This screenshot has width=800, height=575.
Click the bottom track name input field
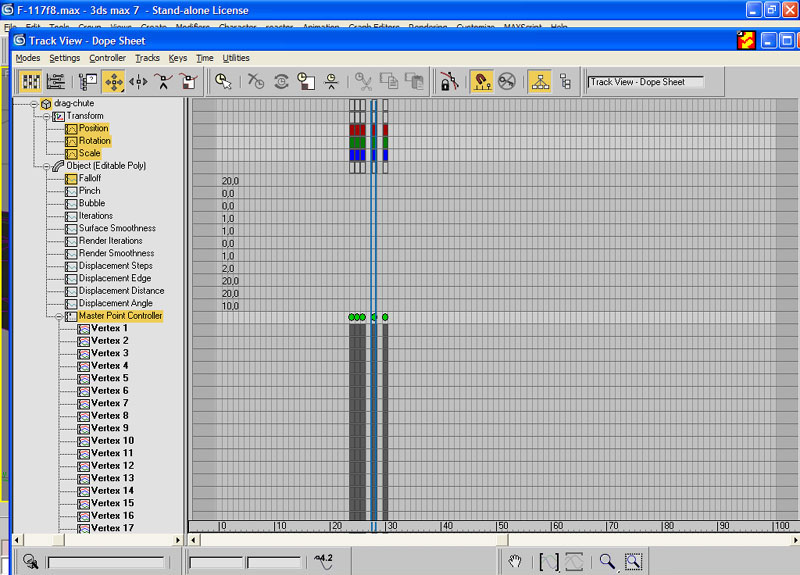[x=106, y=562]
